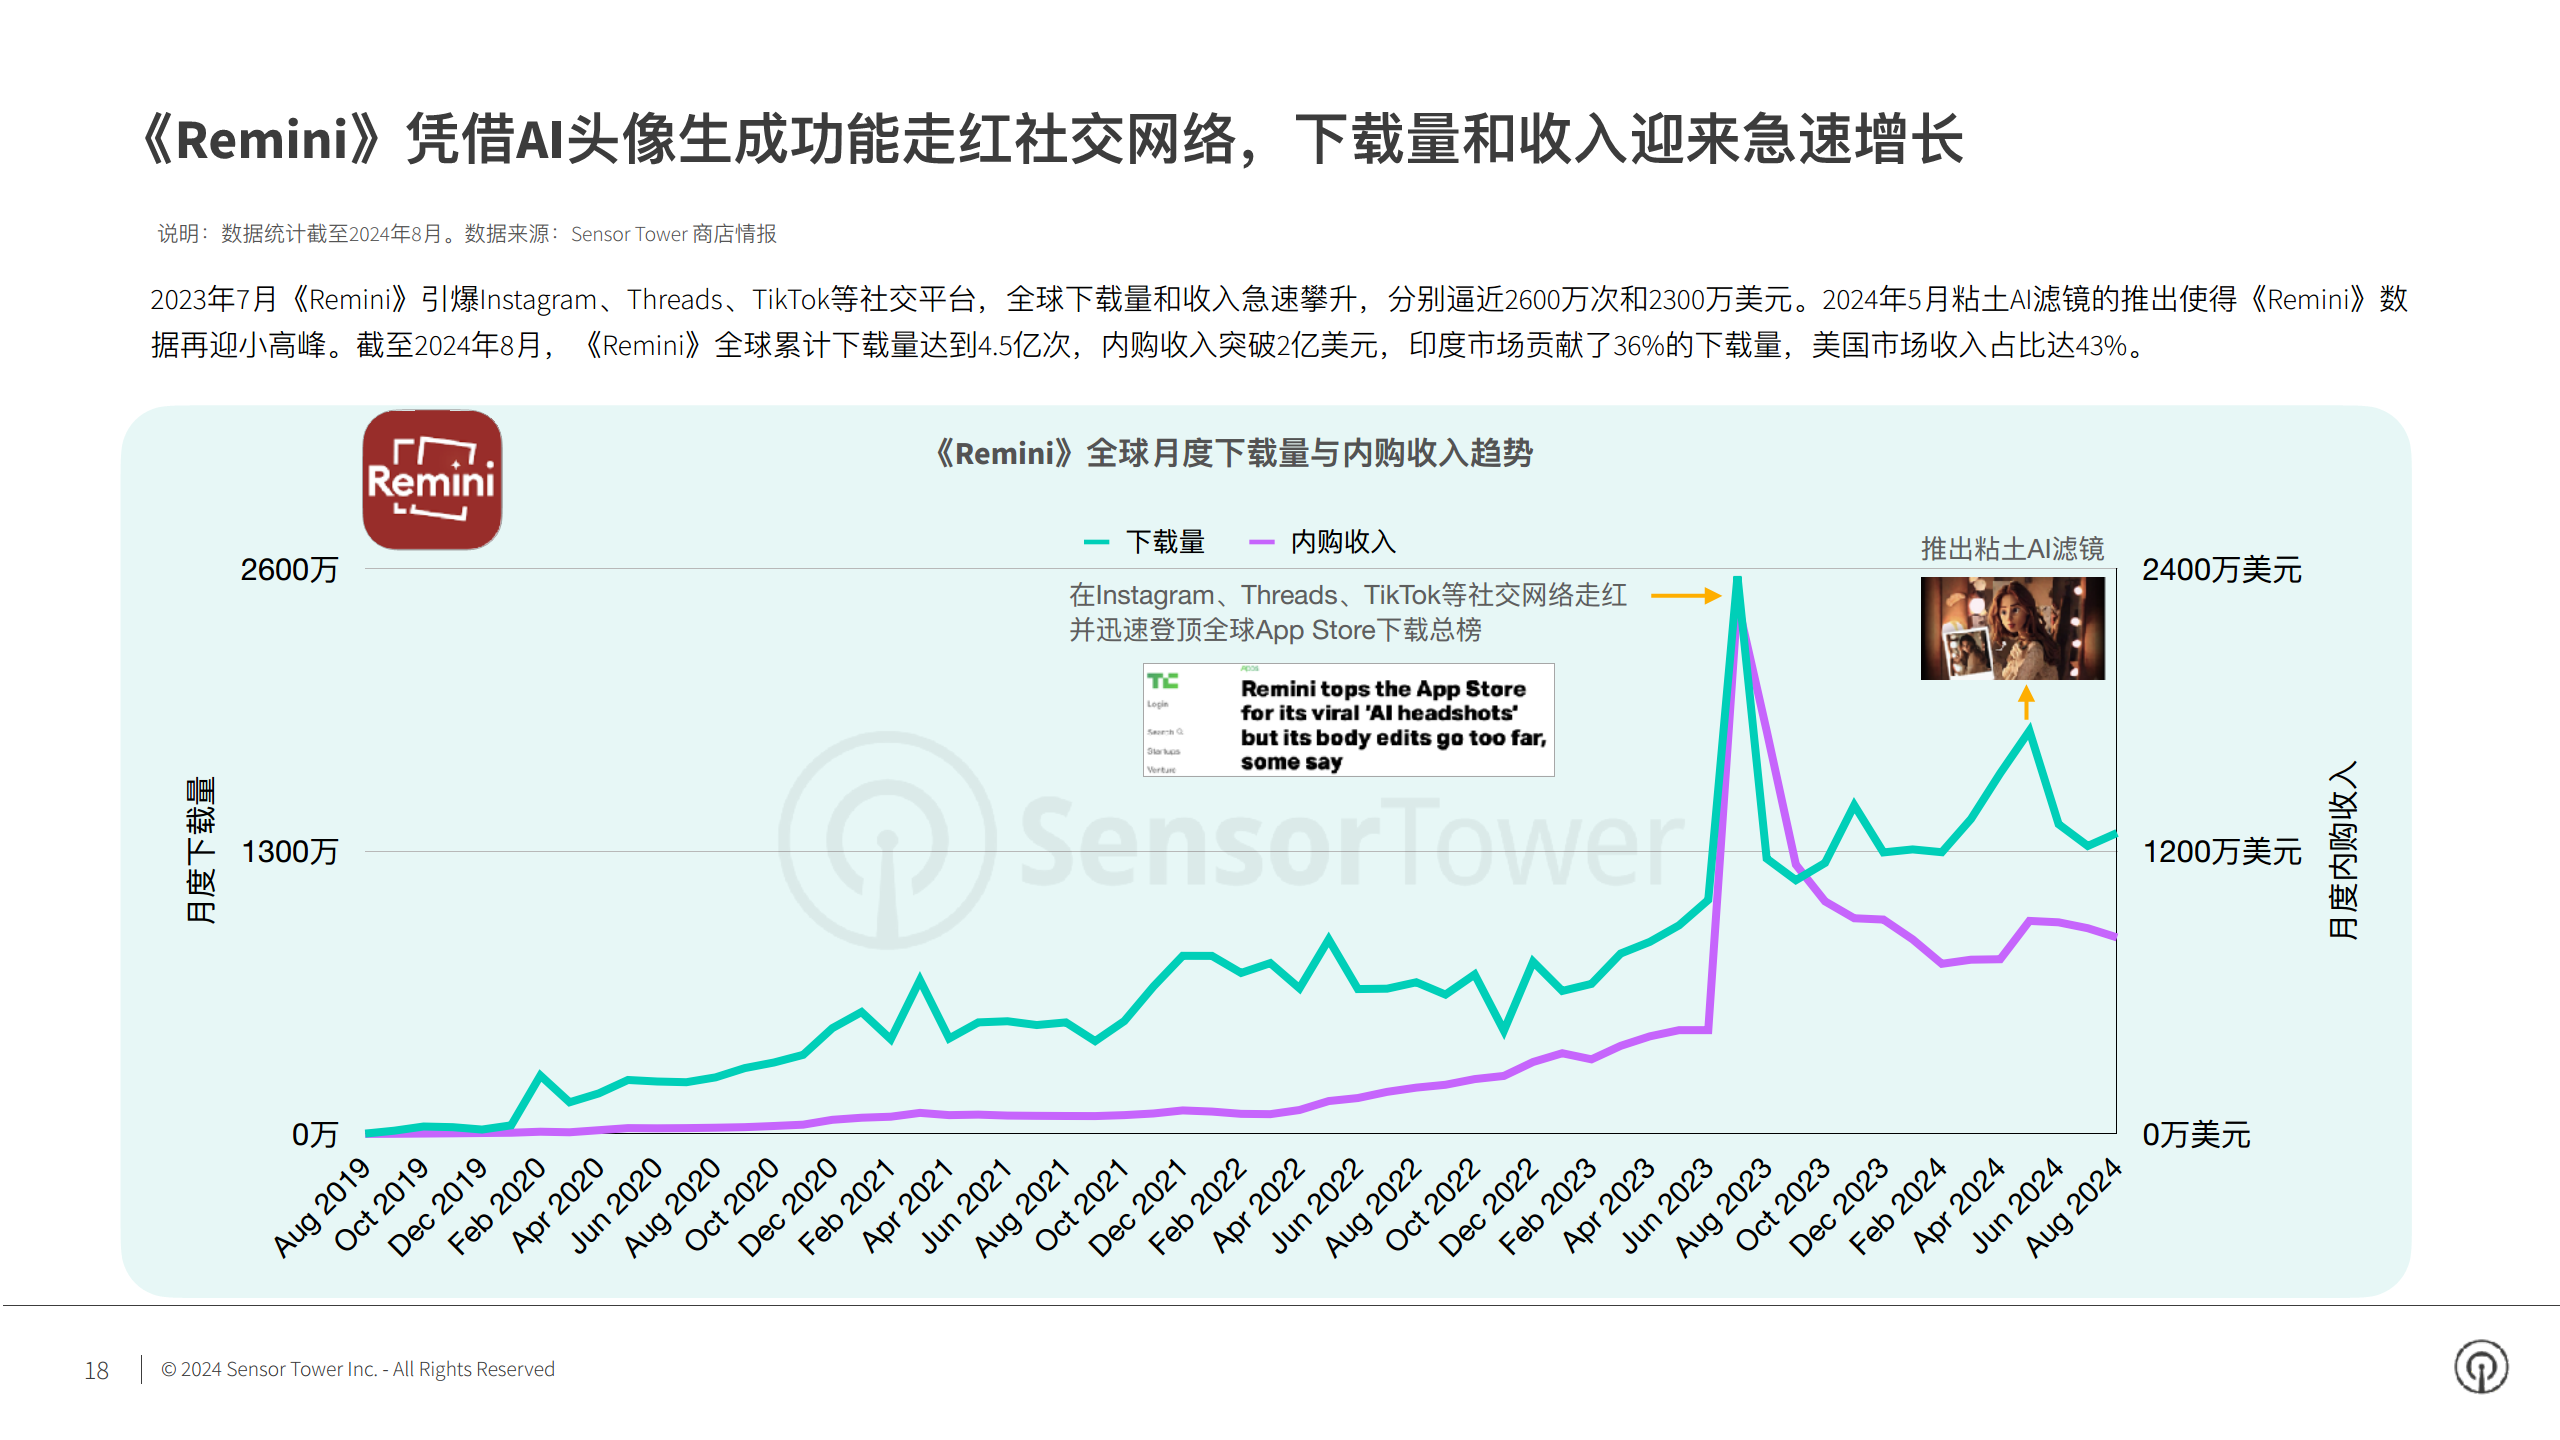Click the TechCrunch logo in the article snippet
Image resolution: width=2560 pixels, height=1440 pixels.
click(x=1163, y=681)
